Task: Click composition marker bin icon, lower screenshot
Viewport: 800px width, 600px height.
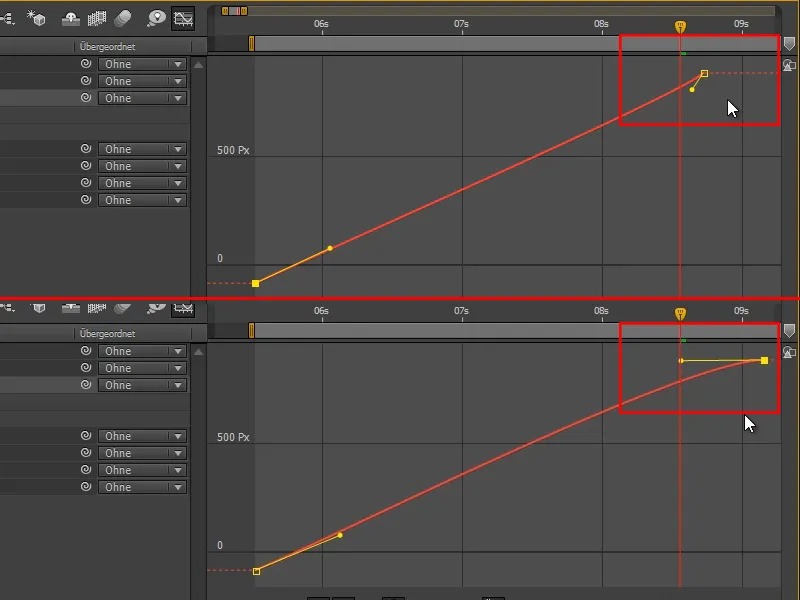Action: pos(789,331)
